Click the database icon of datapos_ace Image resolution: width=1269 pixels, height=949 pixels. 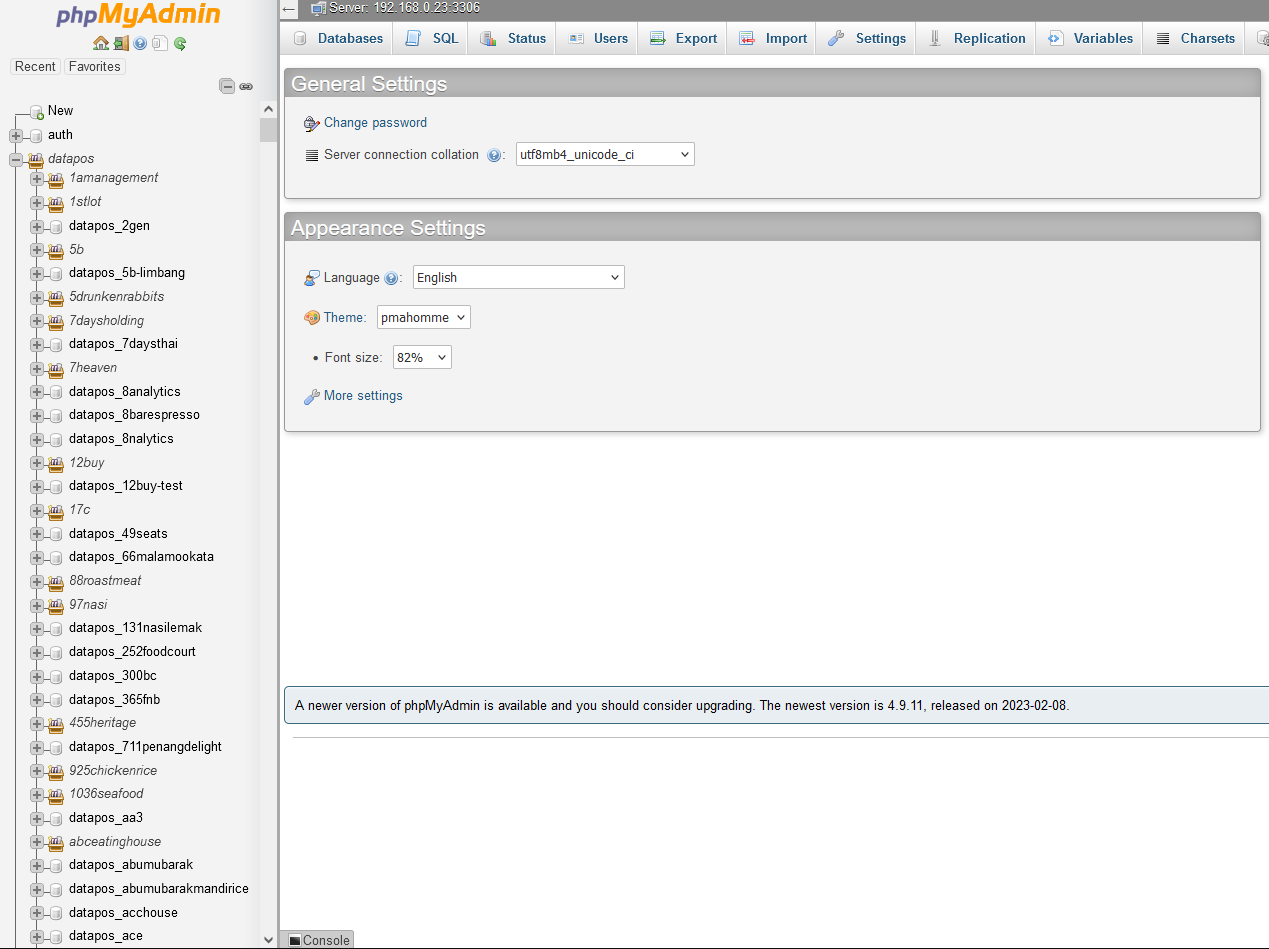57,936
